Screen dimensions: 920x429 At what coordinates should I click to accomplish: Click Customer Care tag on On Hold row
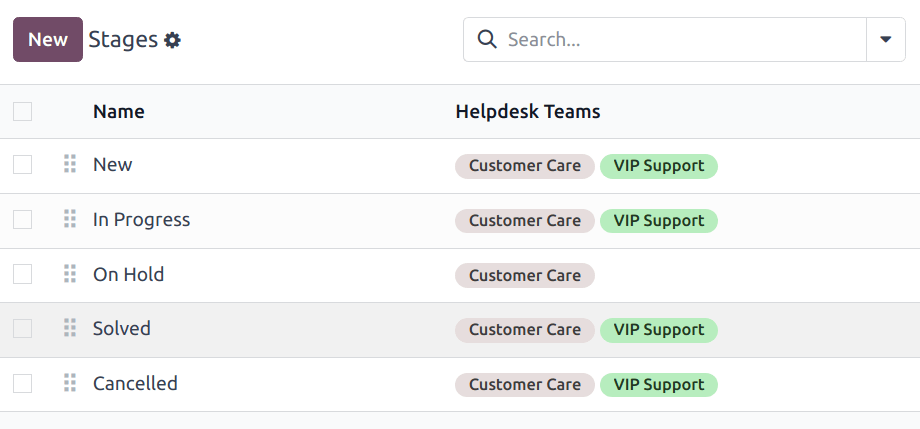point(524,274)
